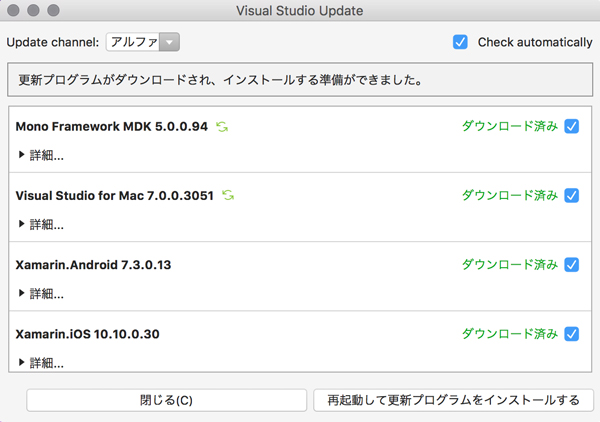600x422 pixels.
Task: Click ダウンロード済み status for Mono Framework MDK
Action: coord(510,126)
